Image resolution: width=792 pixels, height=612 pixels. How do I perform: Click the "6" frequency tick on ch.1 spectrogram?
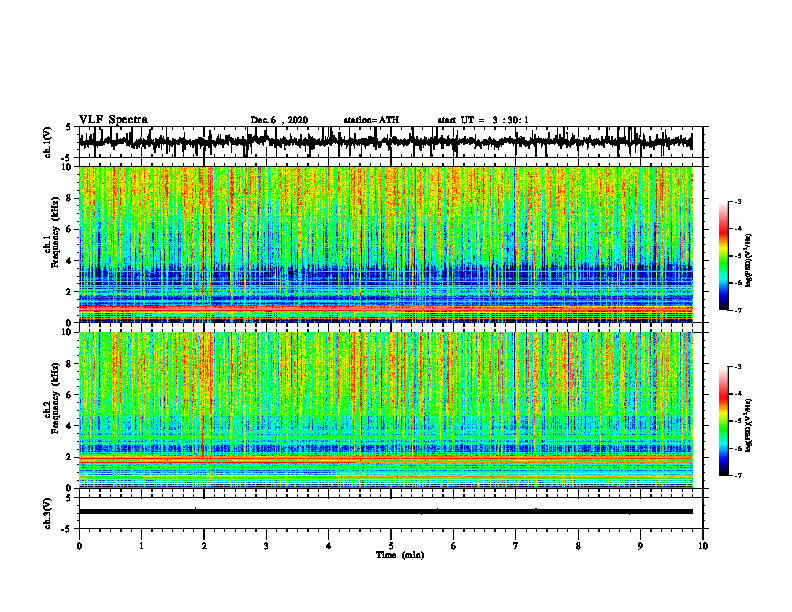[x=70, y=230]
